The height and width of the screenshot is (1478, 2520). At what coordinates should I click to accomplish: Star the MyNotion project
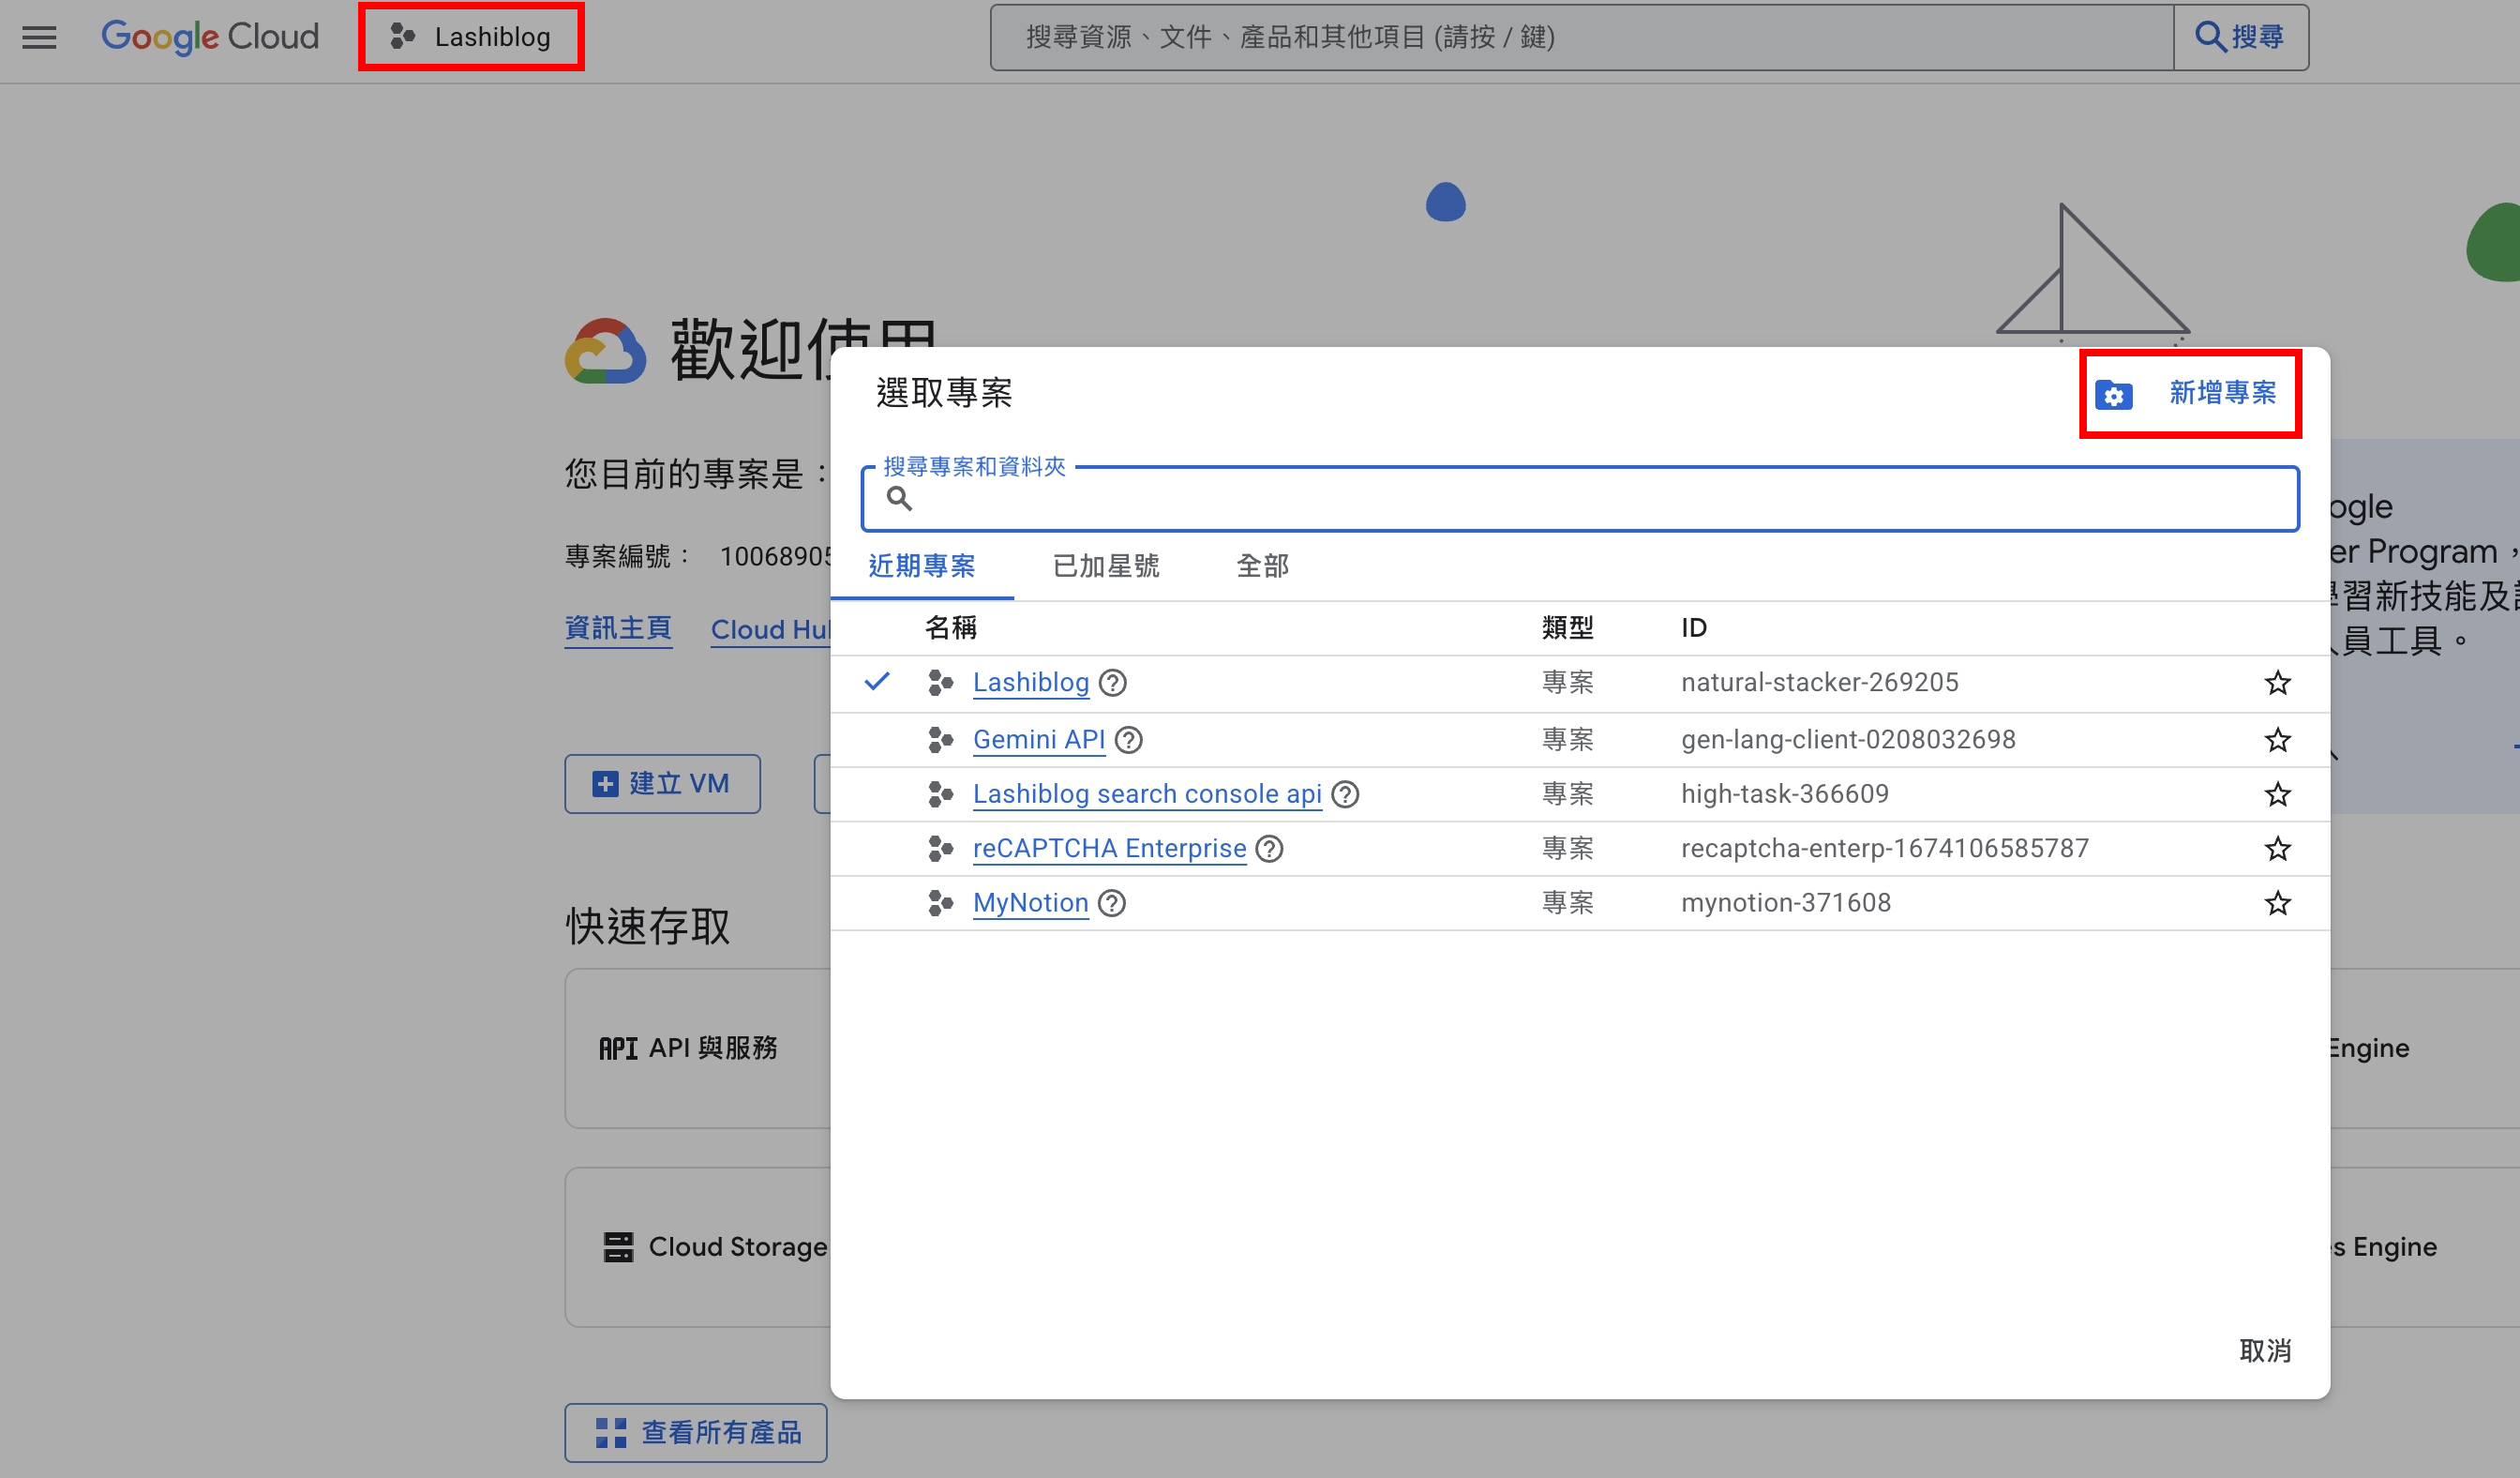2278,902
